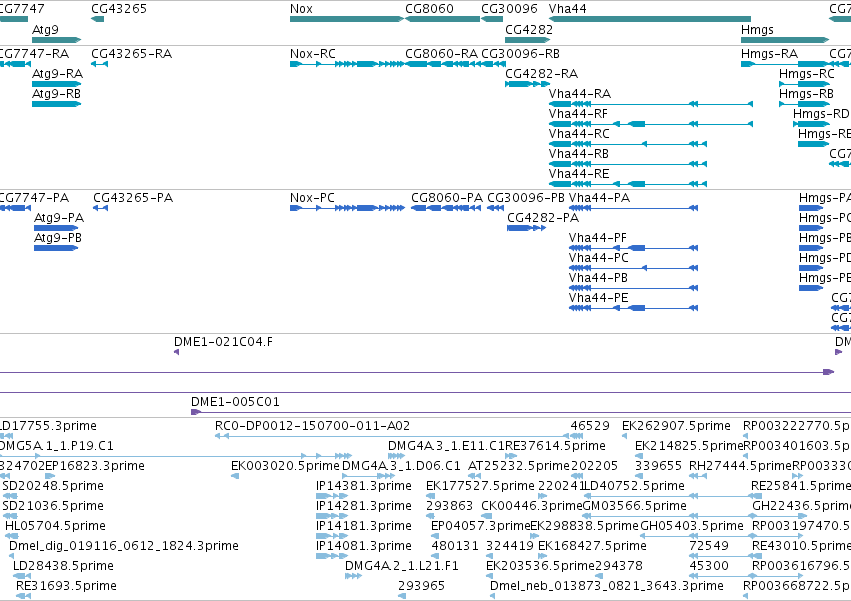Click the CG8060-PA protein label
This screenshot has height=601, width=851.
447,198
